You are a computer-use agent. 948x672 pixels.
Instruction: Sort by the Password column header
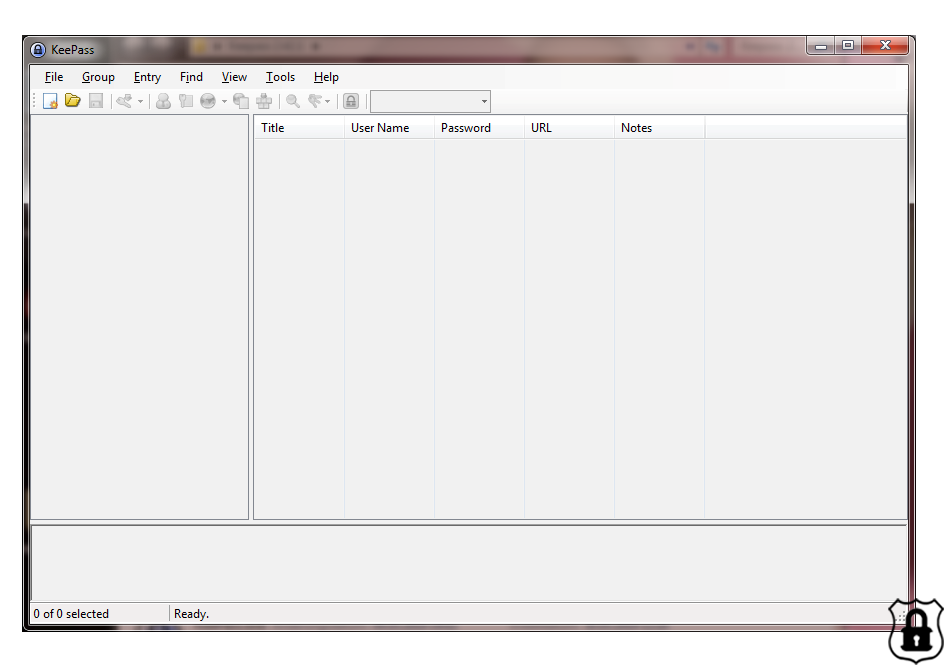coord(479,128)
